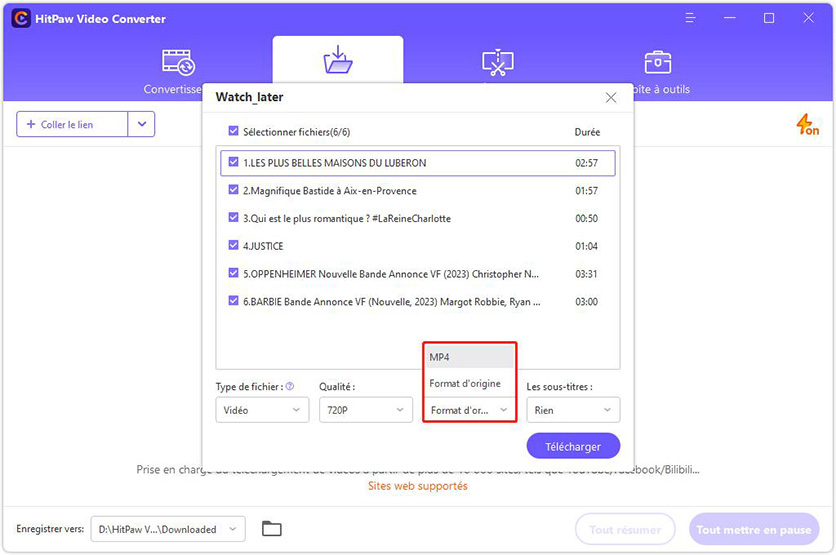
Task: Toggle the lightning acceleration icon
Action: 807,124
